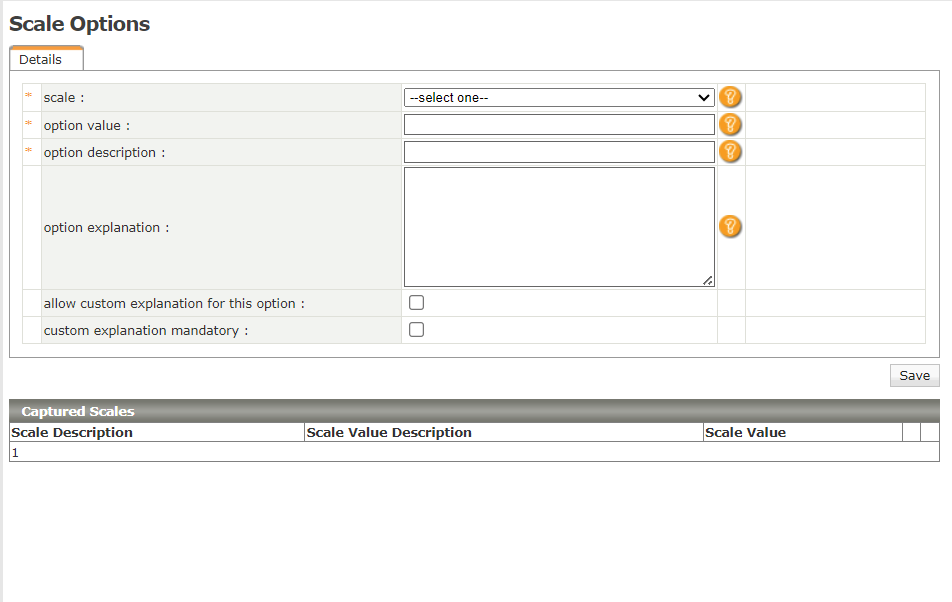
Task: Select the Scale Value Description column header
Action: (389, 433)
